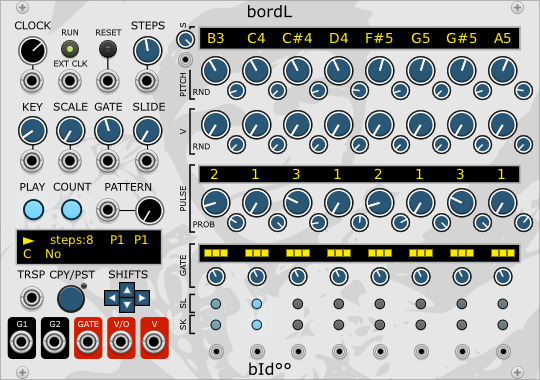540x380 pixels.
Task: Click the shift up arrow button
Action: click(x=127, y=290)
